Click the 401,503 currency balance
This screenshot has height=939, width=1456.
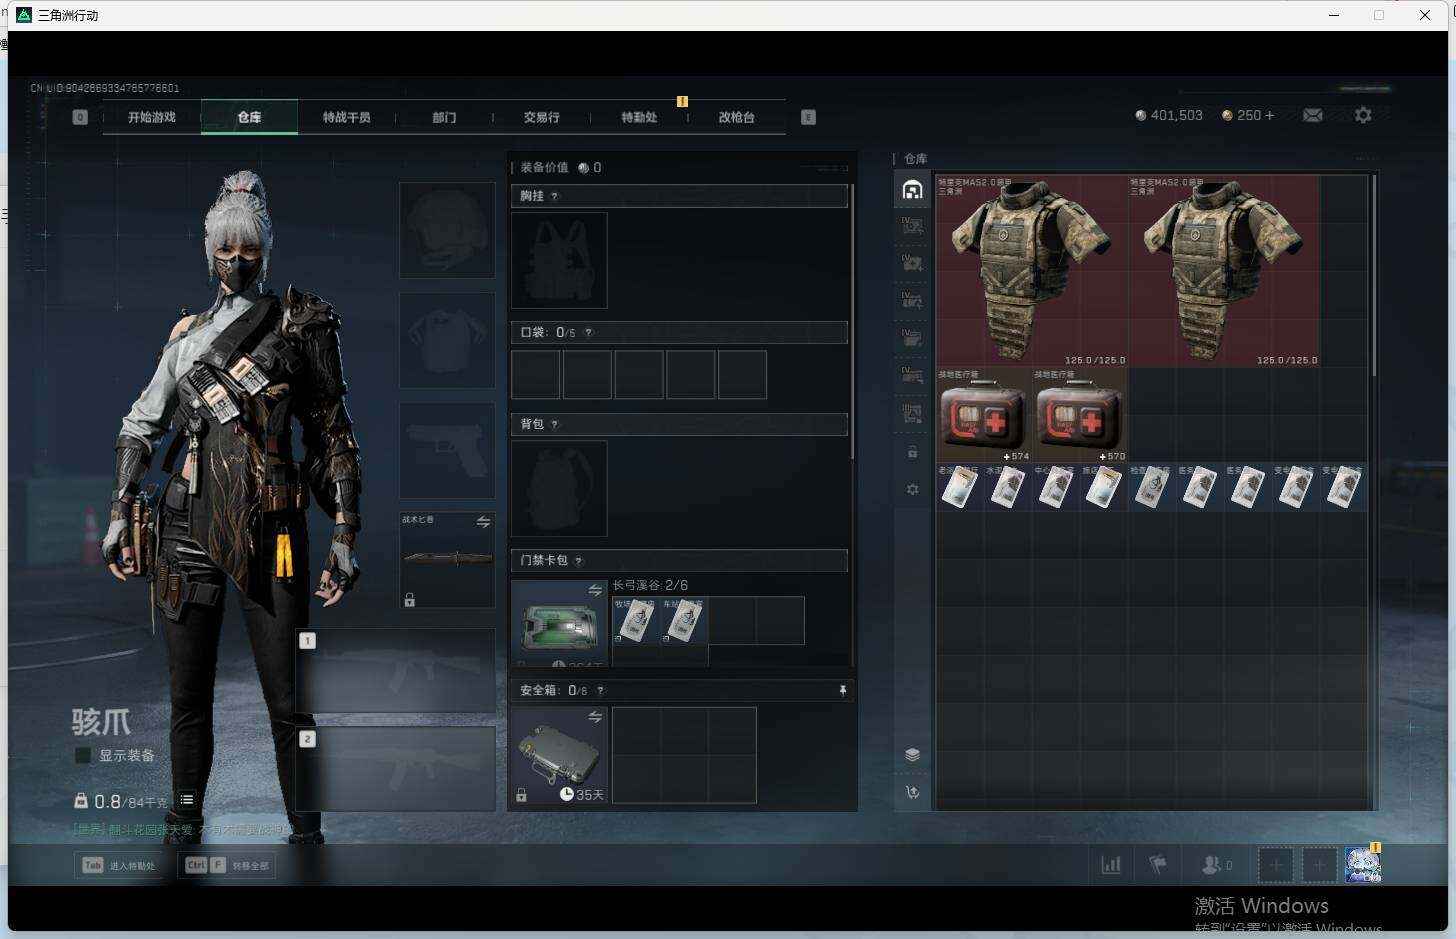(1169, 116)
